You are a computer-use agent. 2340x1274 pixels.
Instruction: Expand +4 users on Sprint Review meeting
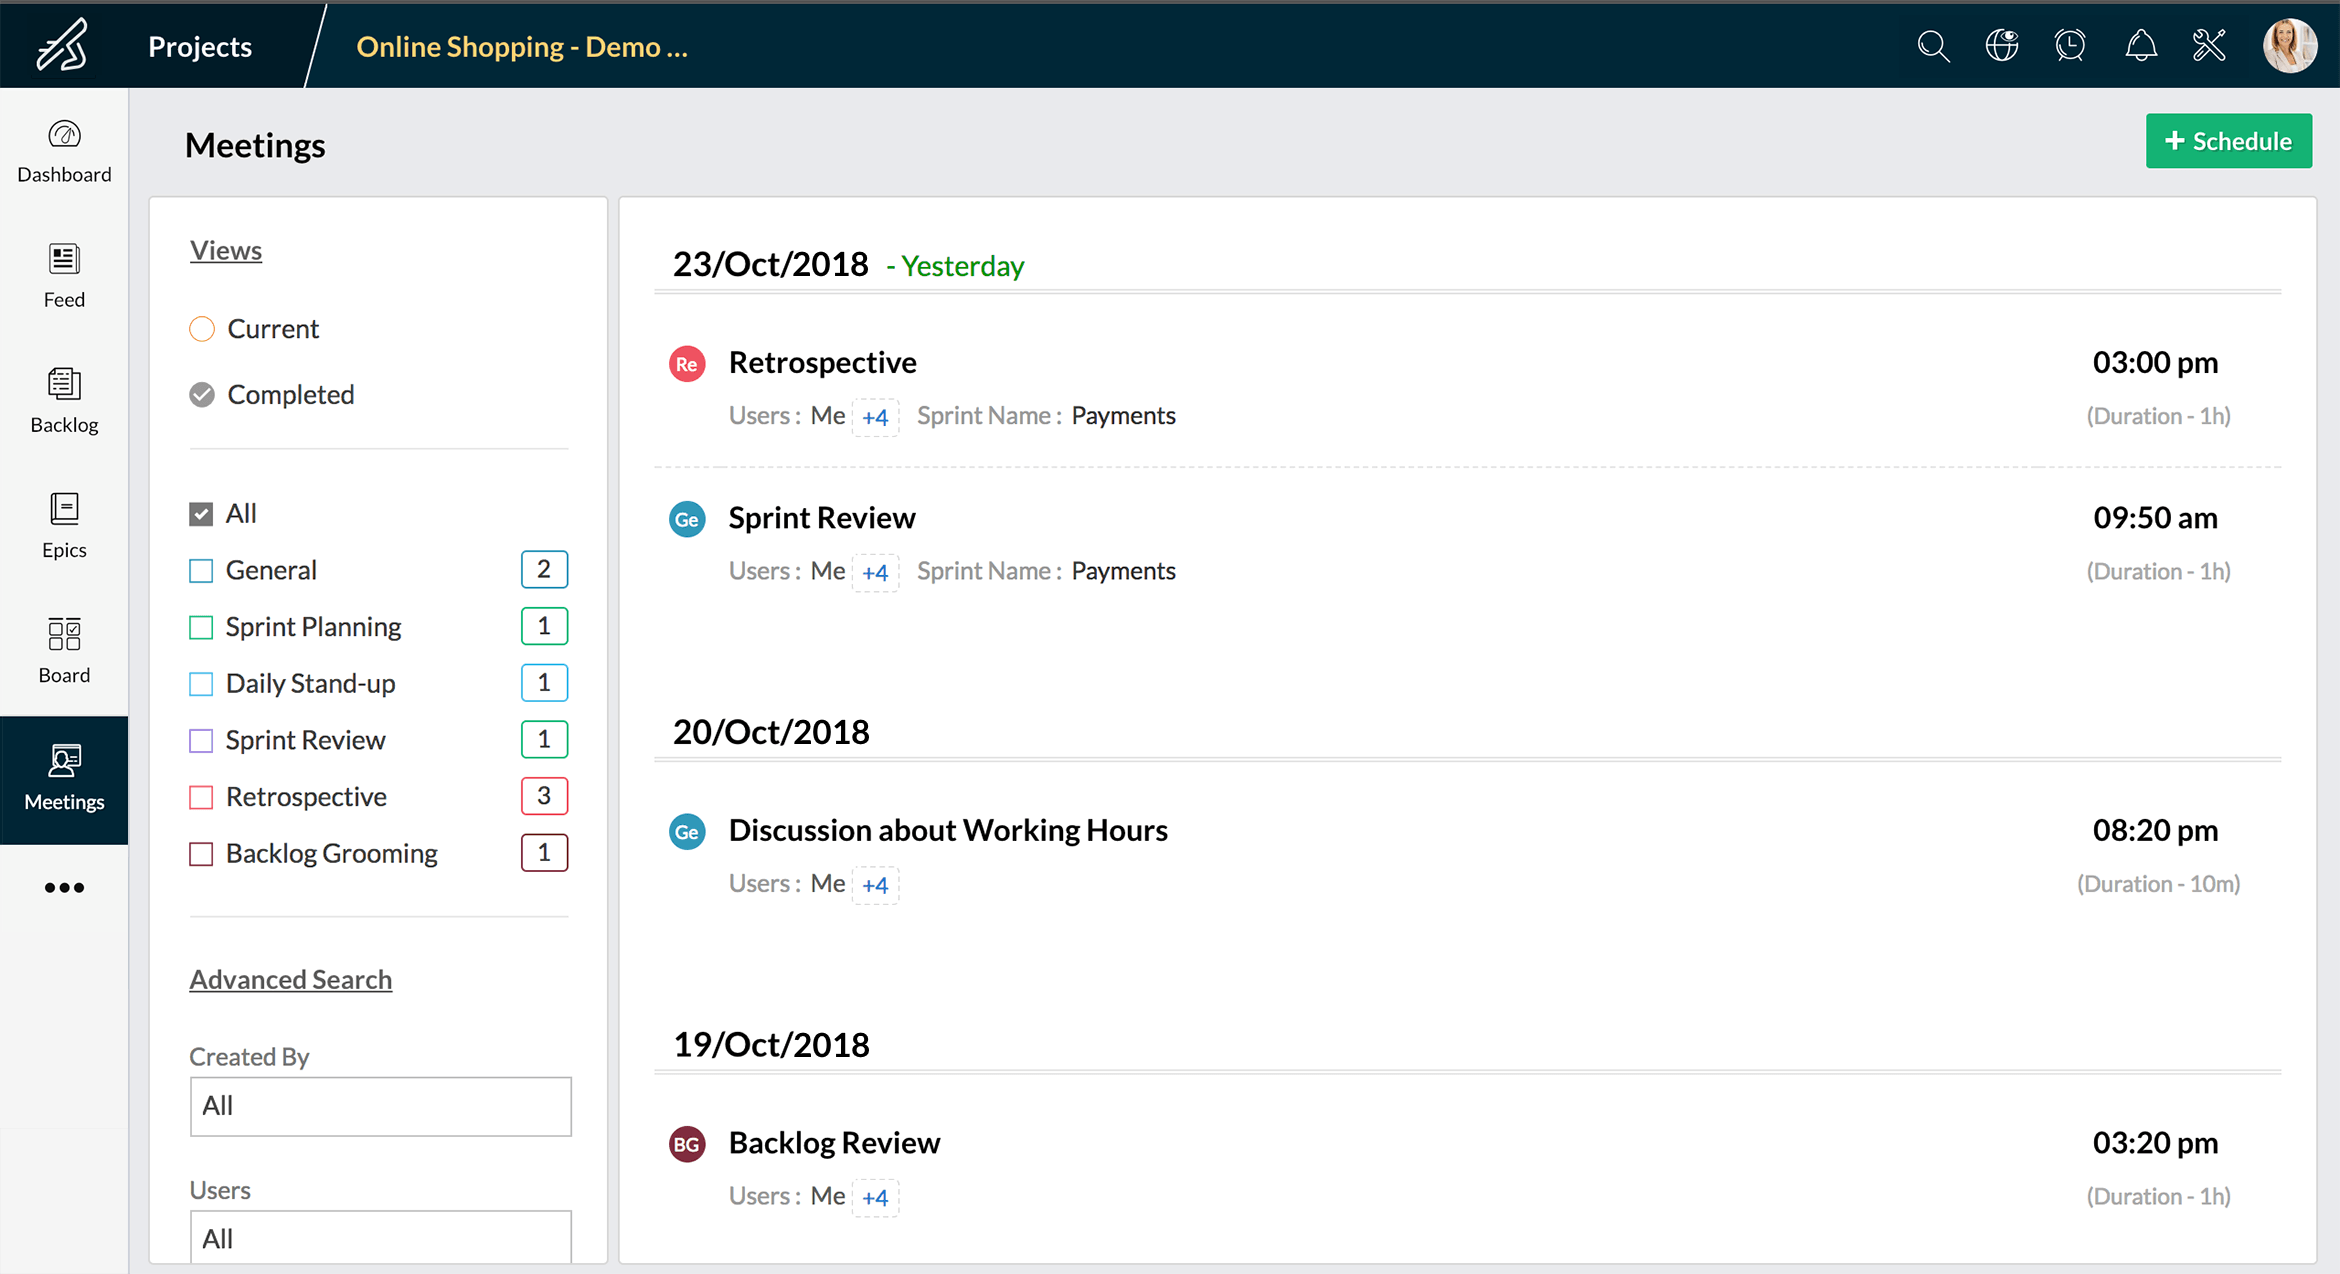coord(875,572)
